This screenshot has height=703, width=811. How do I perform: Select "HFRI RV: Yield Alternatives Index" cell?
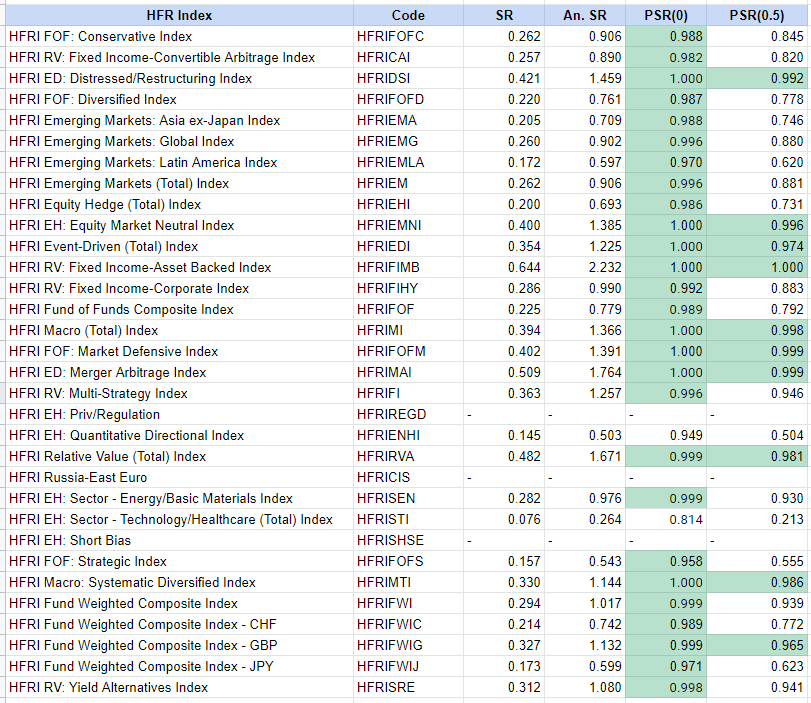(179, 687)
